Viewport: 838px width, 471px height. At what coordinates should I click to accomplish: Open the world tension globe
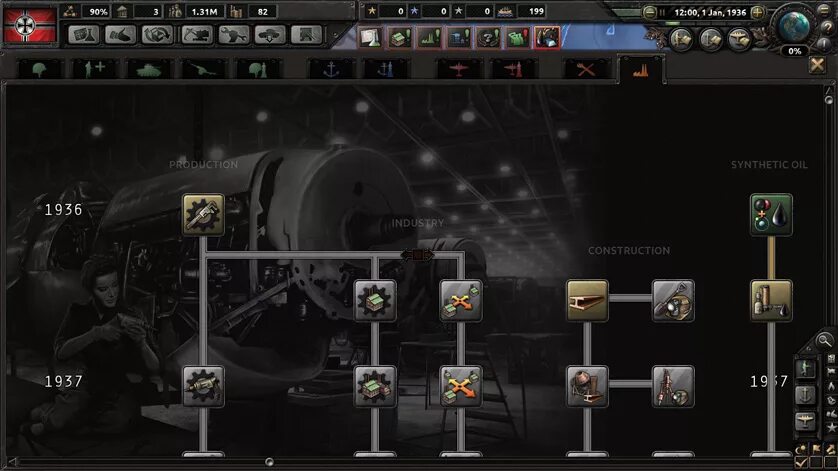794,26
